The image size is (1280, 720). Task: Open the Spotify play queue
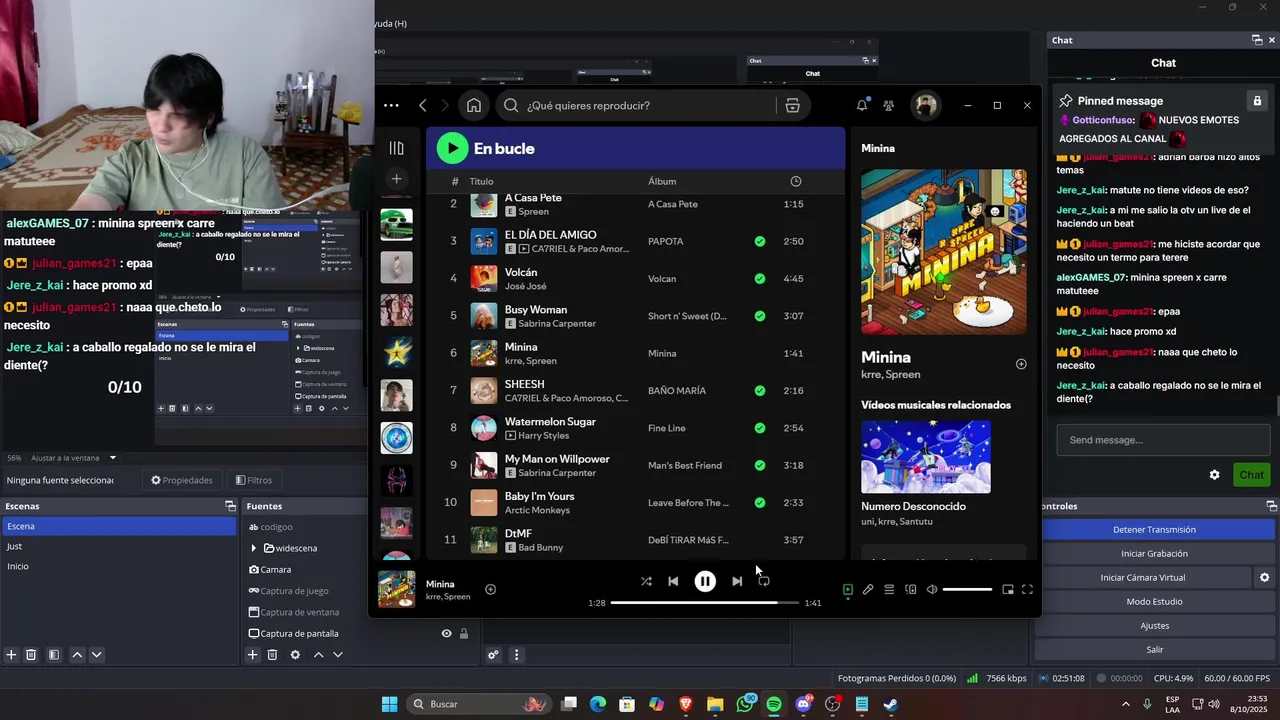(x=889, y=590)
